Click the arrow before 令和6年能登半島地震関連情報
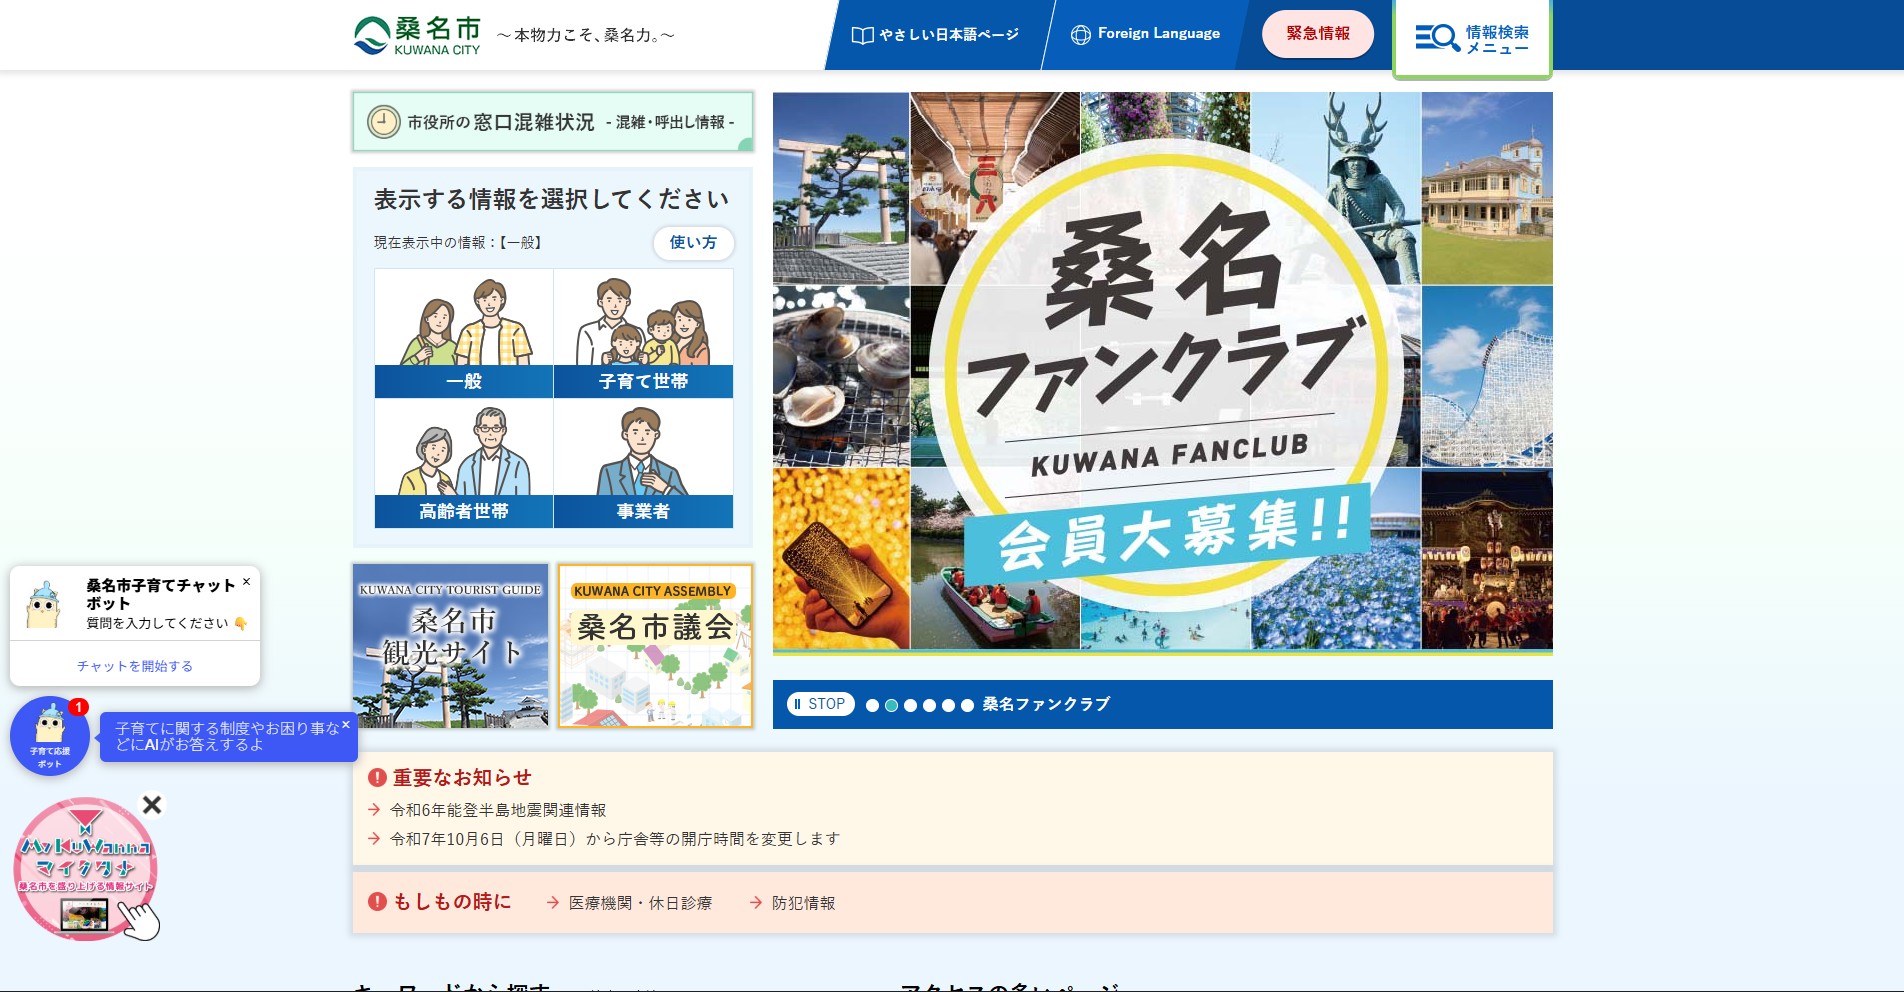1904x992 pixels. 374,810
